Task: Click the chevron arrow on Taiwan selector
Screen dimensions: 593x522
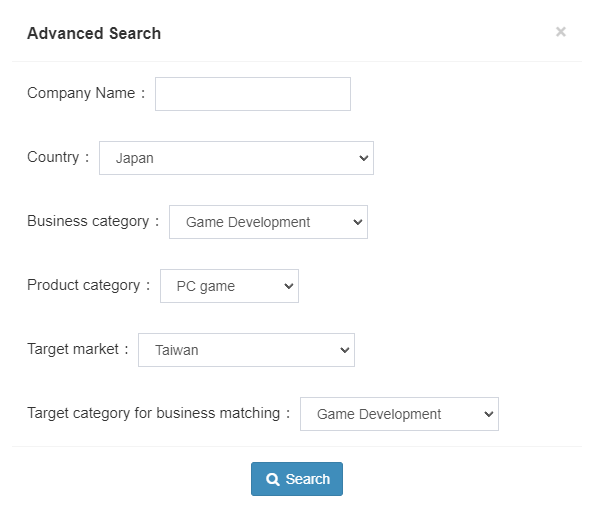Action: point(345,350)
